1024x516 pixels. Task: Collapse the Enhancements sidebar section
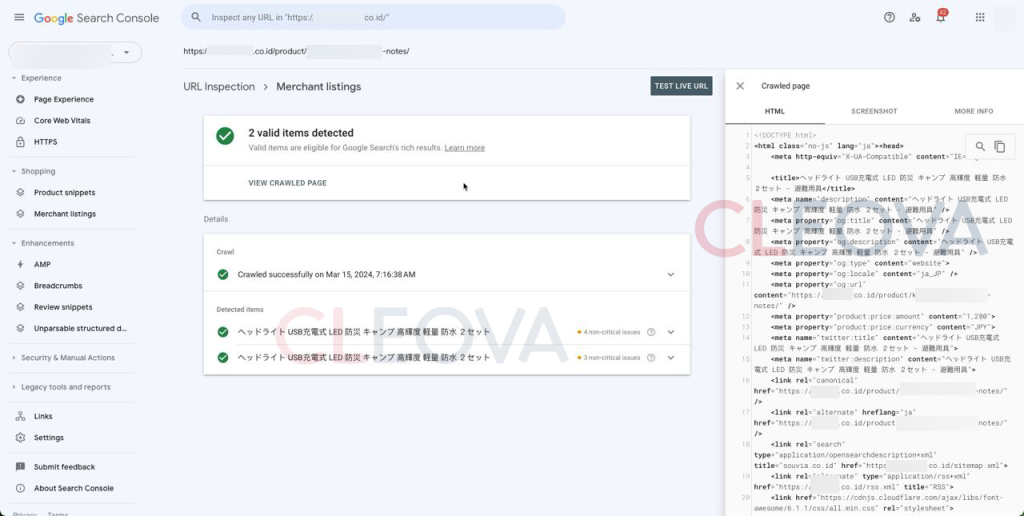[14, 243]
